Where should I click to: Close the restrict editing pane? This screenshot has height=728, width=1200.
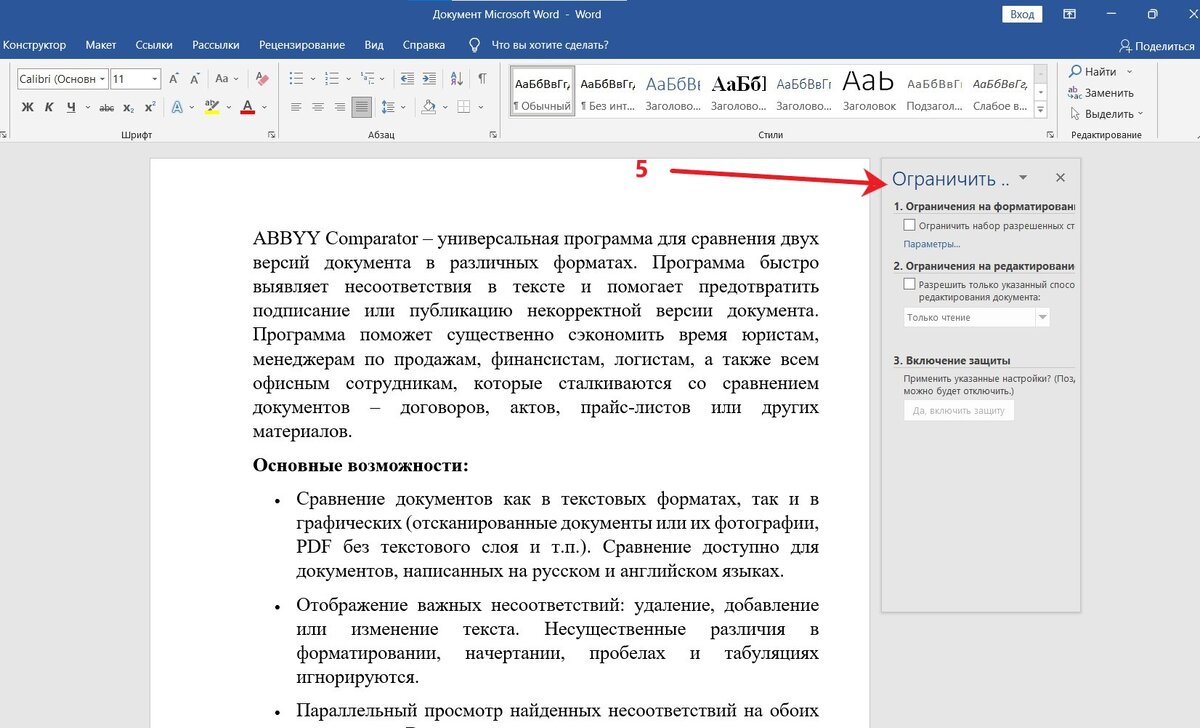(x=1061, y=178)
